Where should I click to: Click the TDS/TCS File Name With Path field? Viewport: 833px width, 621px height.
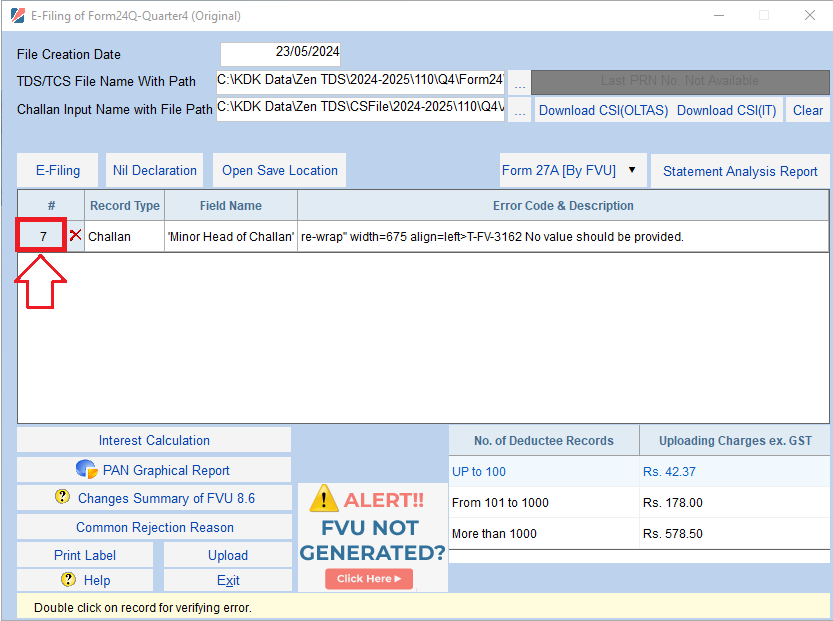tap(360, 82)
